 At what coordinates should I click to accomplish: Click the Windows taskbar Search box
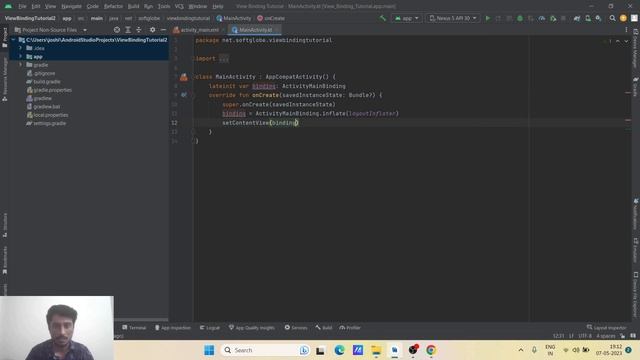(265, 350)
